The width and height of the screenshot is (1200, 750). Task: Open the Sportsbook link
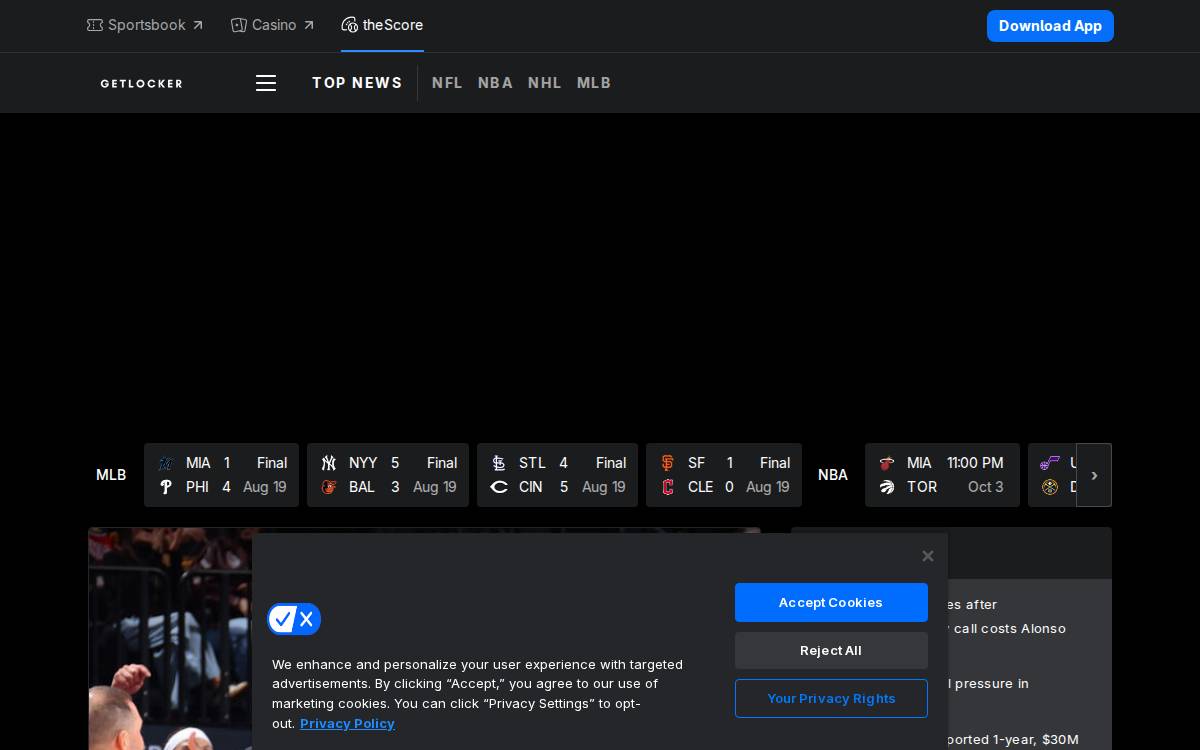[x=145, y=25]
